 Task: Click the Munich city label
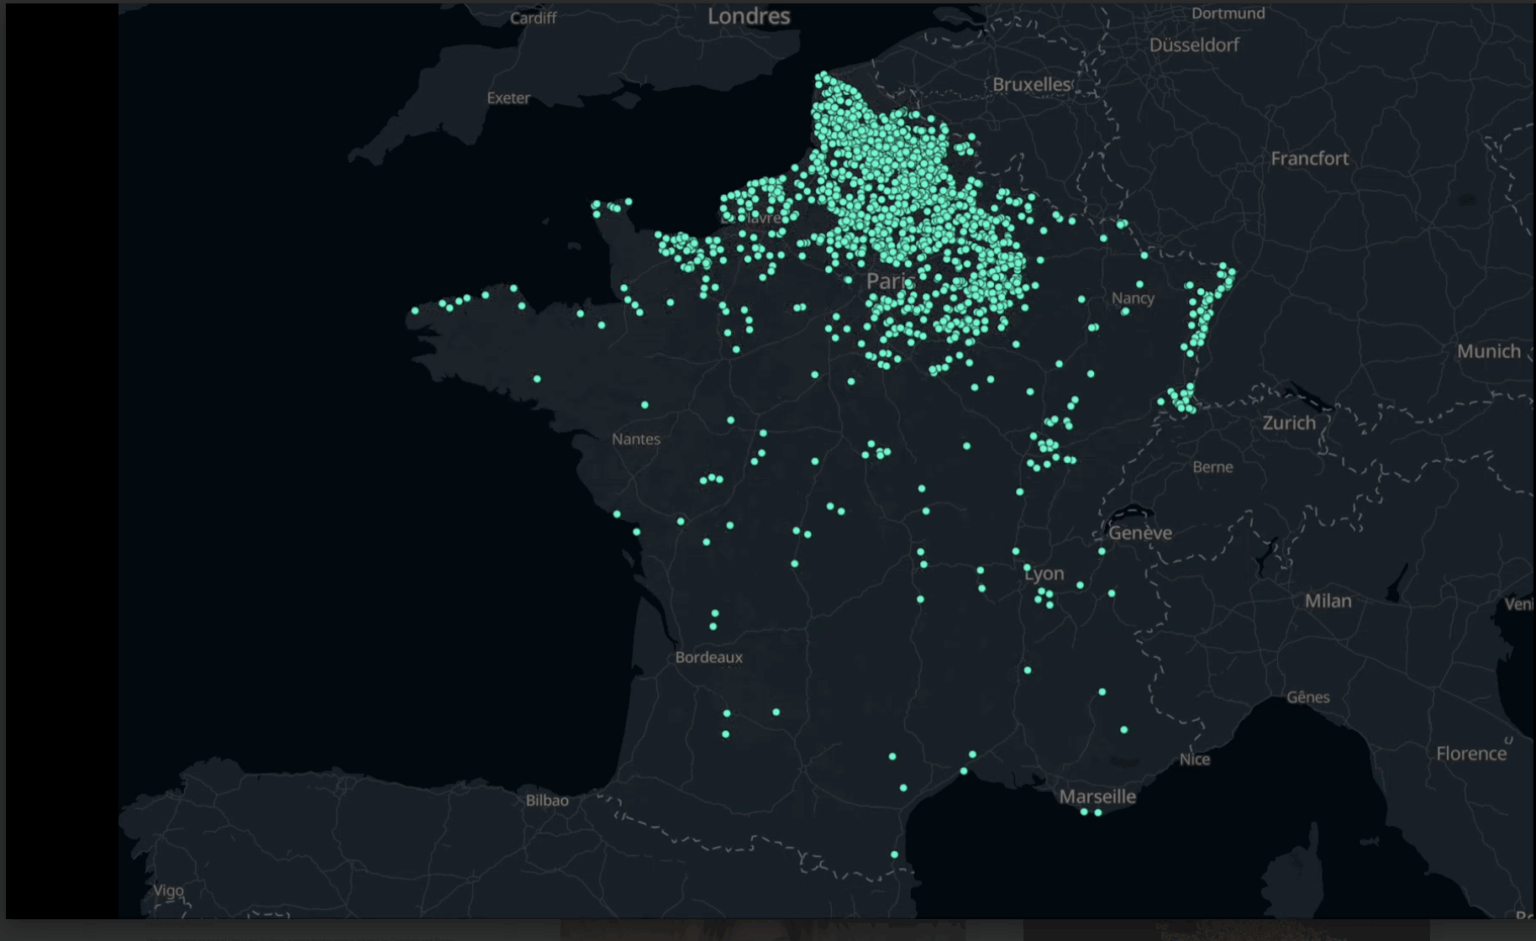pos(1488,351)
